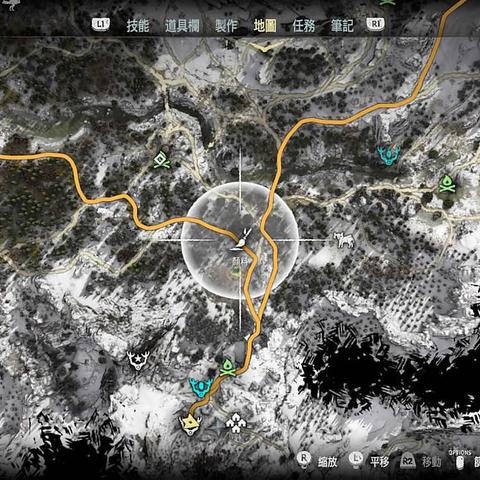This screenshot has width=480, height=480.
Task: Select the white antlered star hunting grounds icon
Action: coord(138,361)
